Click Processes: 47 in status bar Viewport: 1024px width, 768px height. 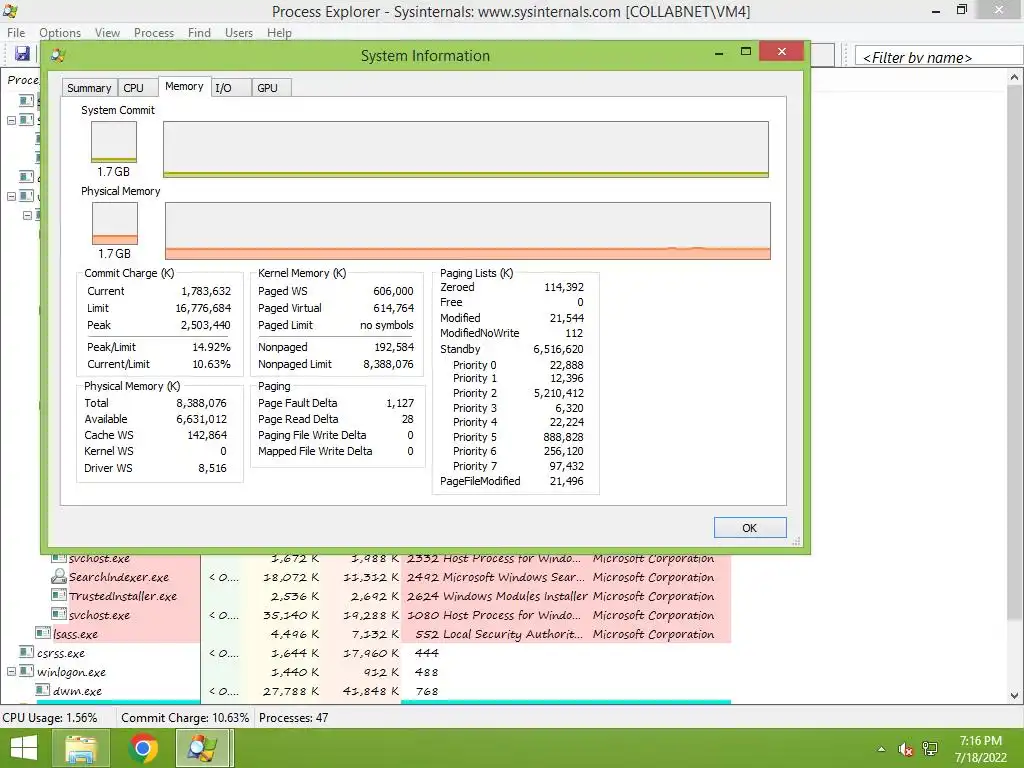pos(294,717)
